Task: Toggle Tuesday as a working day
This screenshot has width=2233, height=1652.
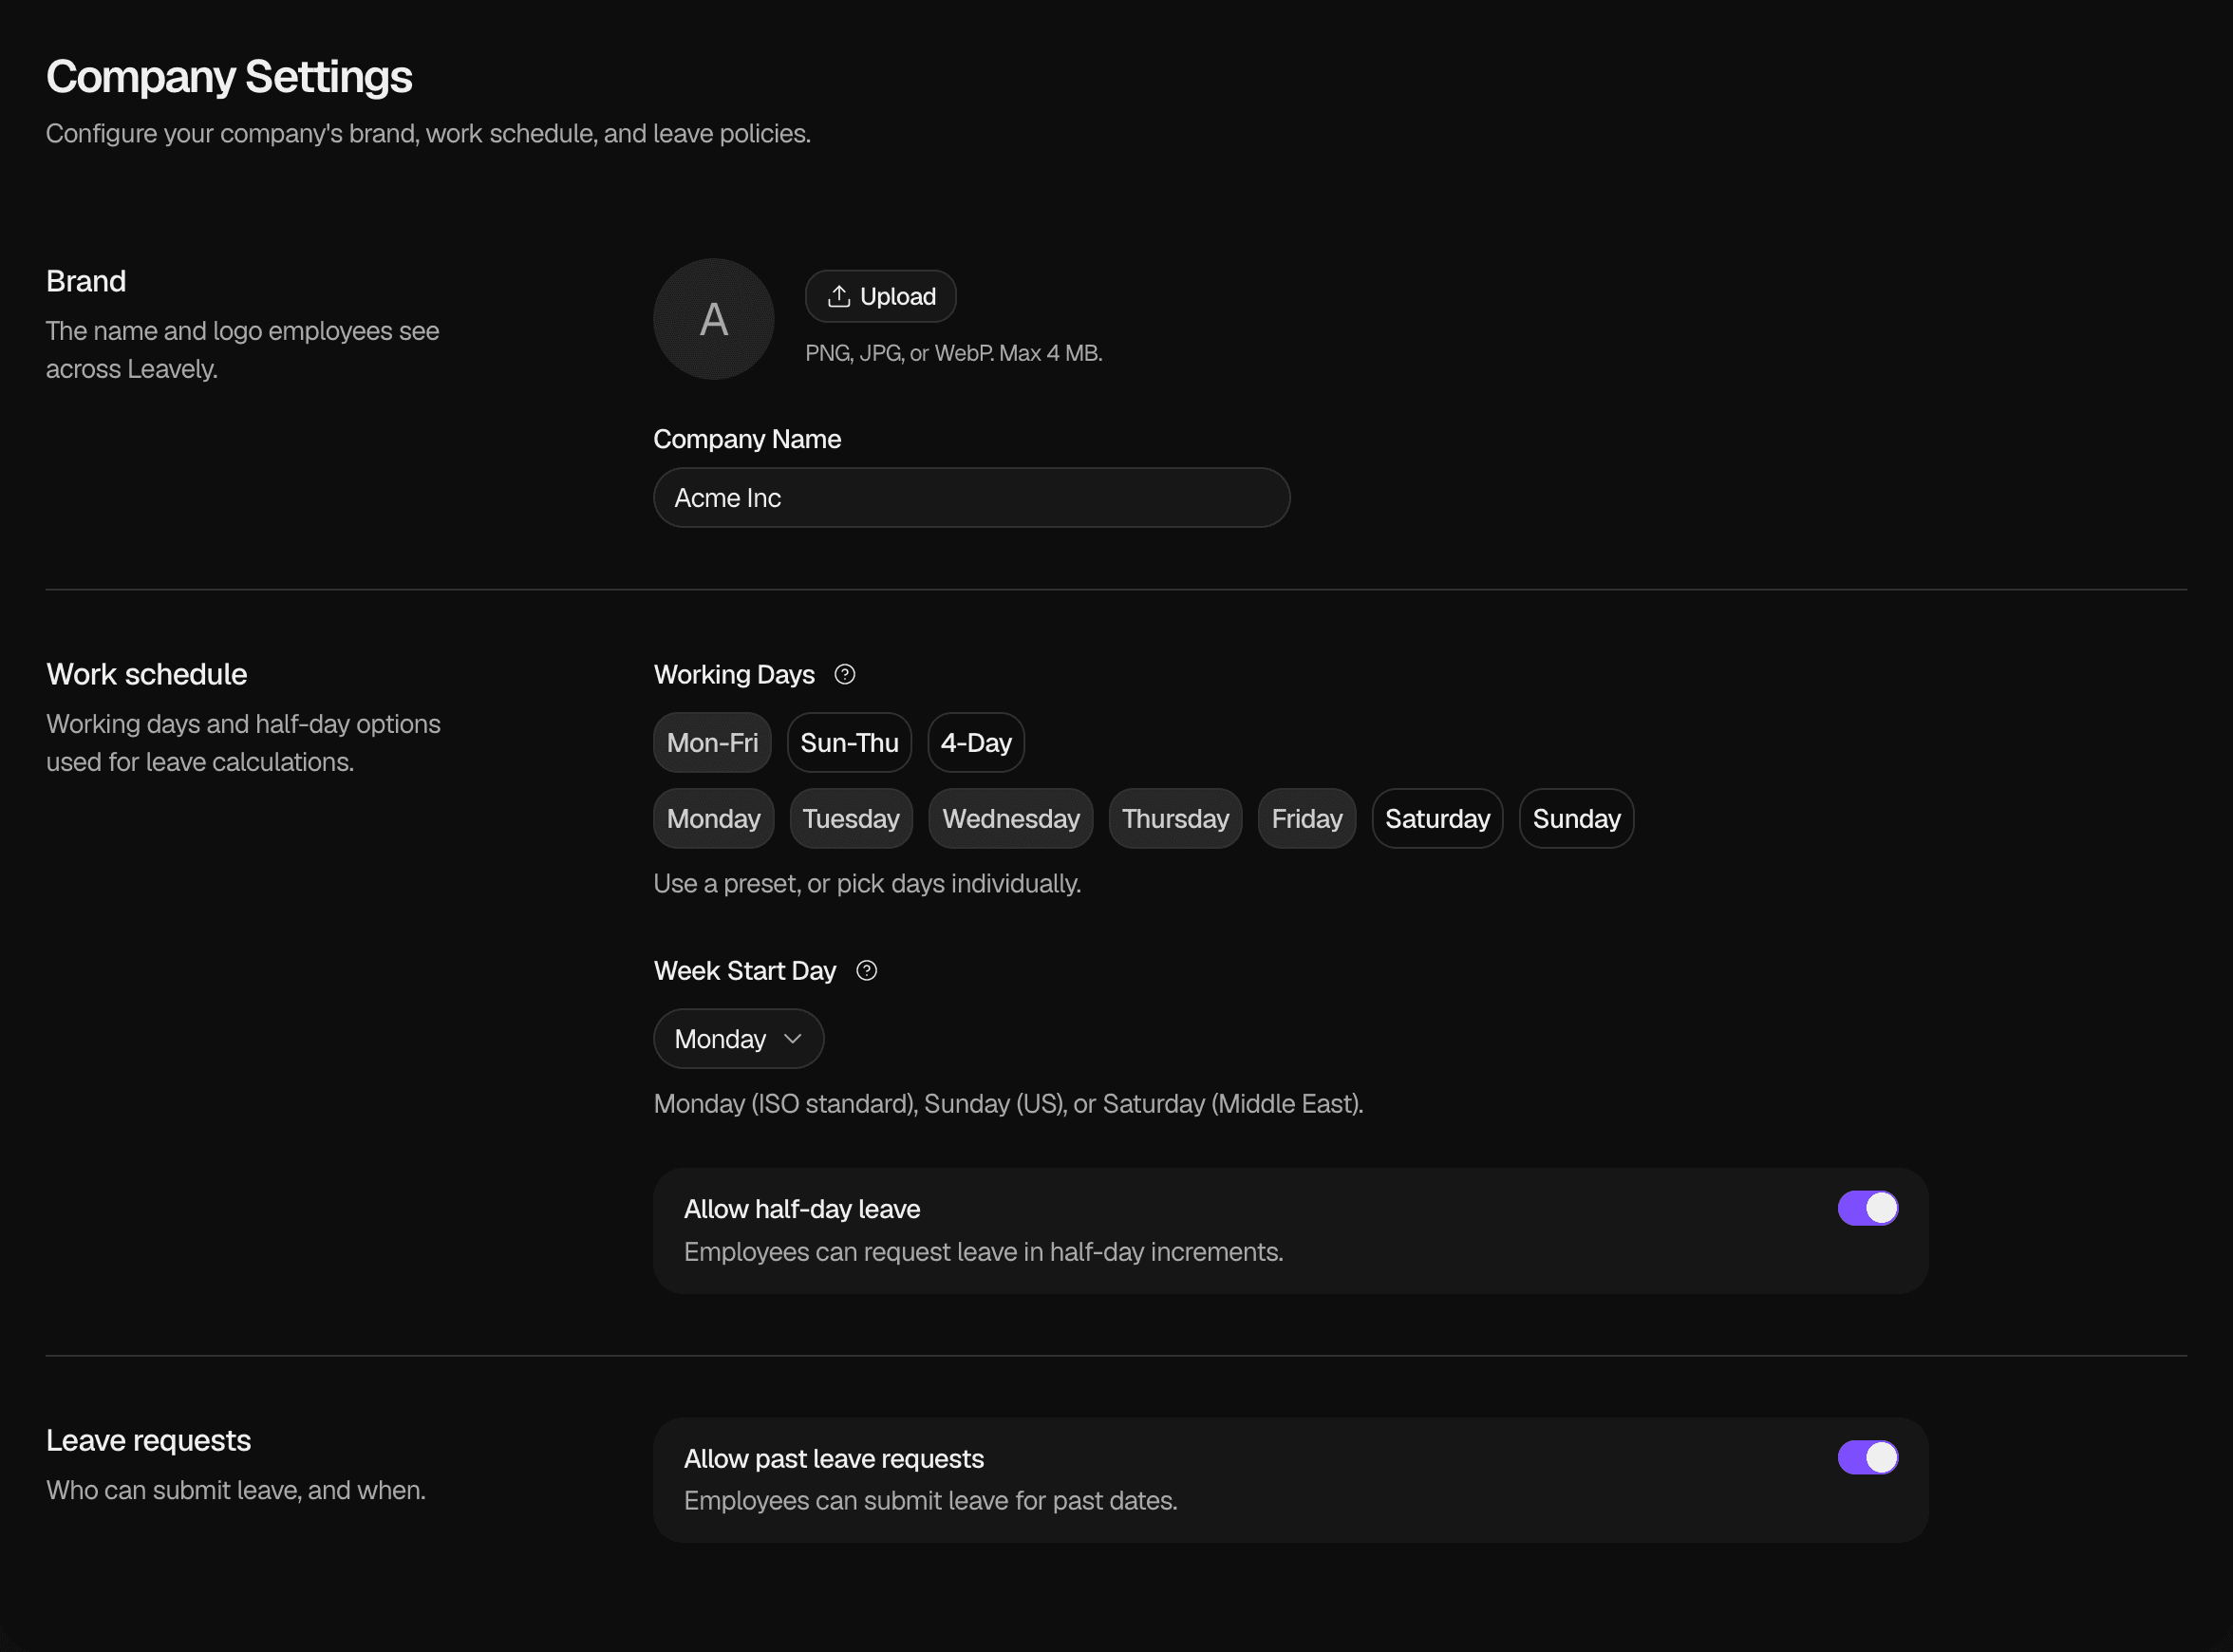Action: (x=851, y=819)
